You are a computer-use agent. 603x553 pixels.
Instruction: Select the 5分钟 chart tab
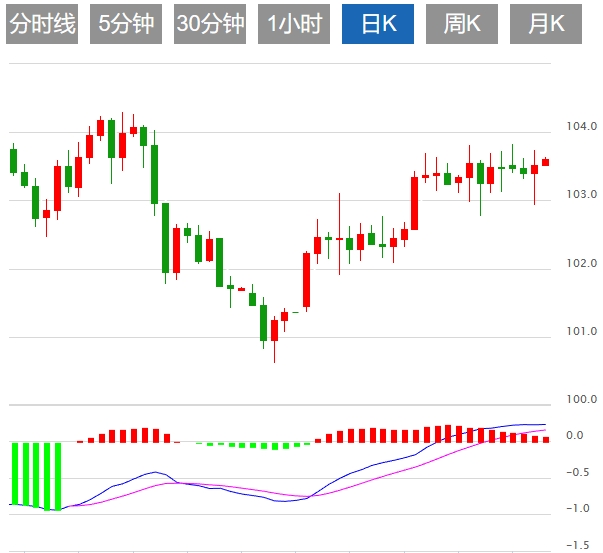click(126, 25)
